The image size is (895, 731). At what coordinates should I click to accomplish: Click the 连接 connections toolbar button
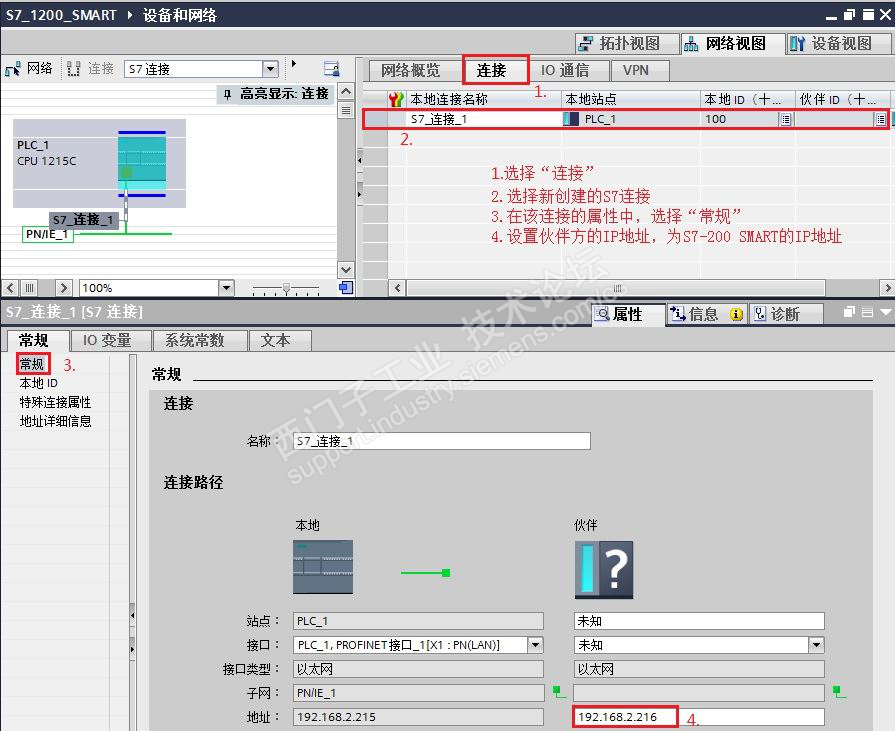coord(91,68)
